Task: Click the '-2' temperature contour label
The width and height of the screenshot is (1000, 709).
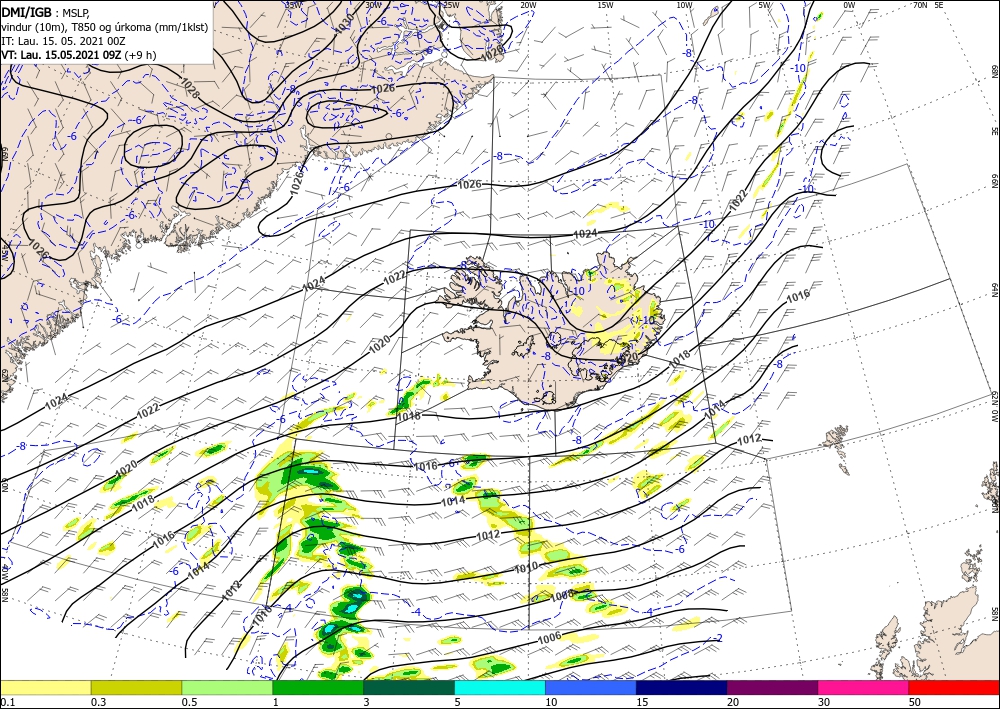Action: point(718,638)
